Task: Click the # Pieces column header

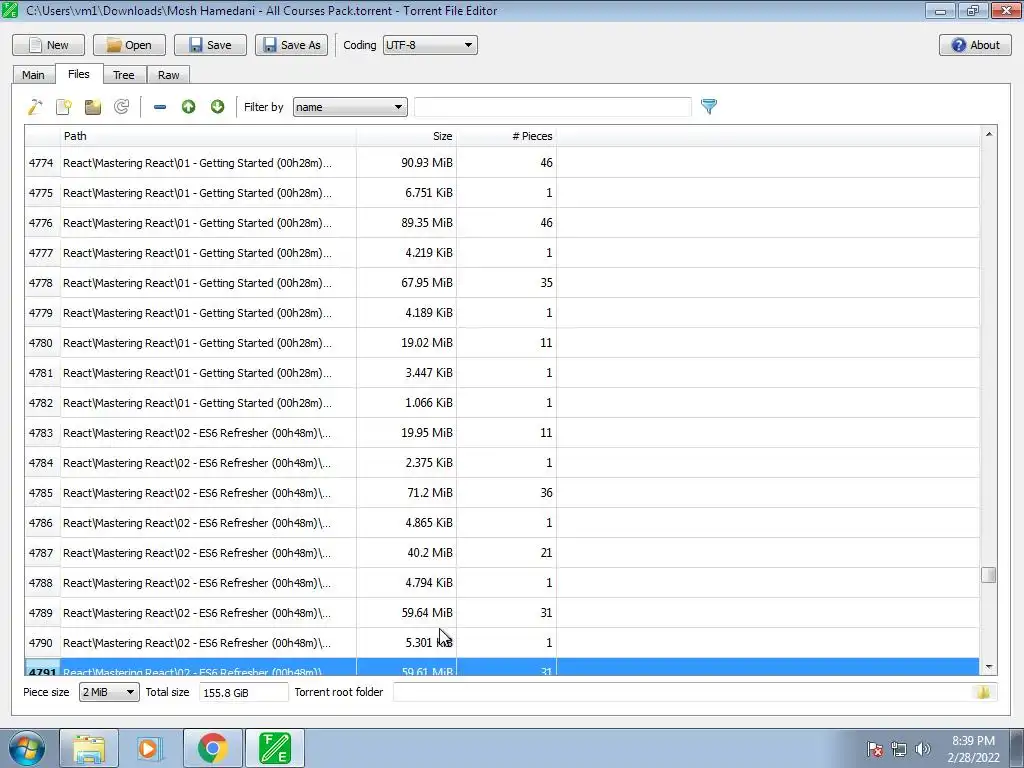Action: coord(506,136)
